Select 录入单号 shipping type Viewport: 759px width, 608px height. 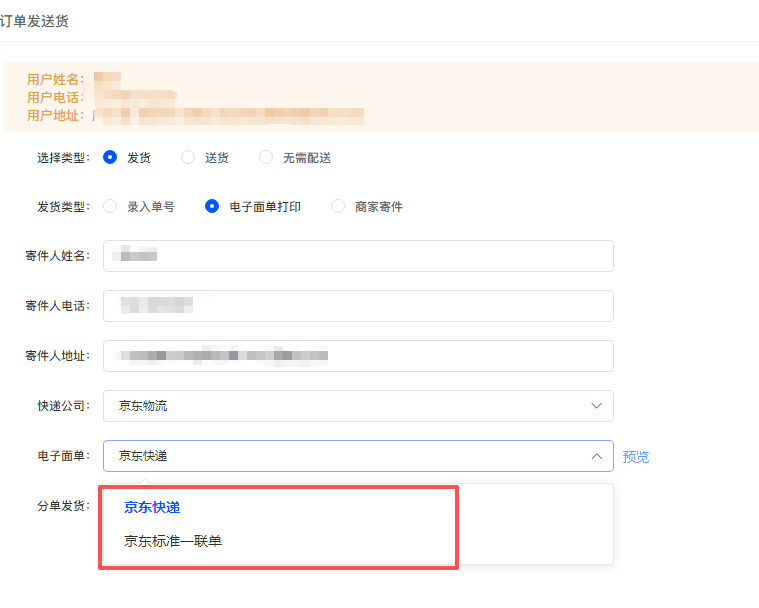coord(110,206)
